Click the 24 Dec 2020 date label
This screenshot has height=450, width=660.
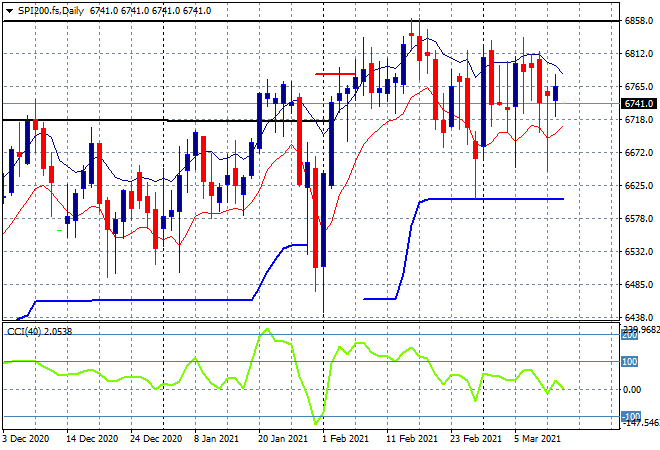[x=156, y=439]
